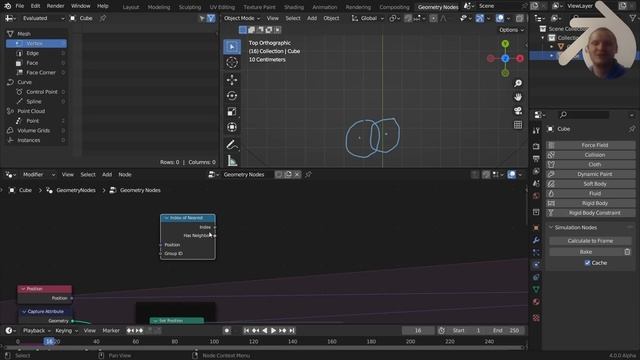The image size is (640, 360).
Task: Click the End frame field 250
Action: (506, 331)
